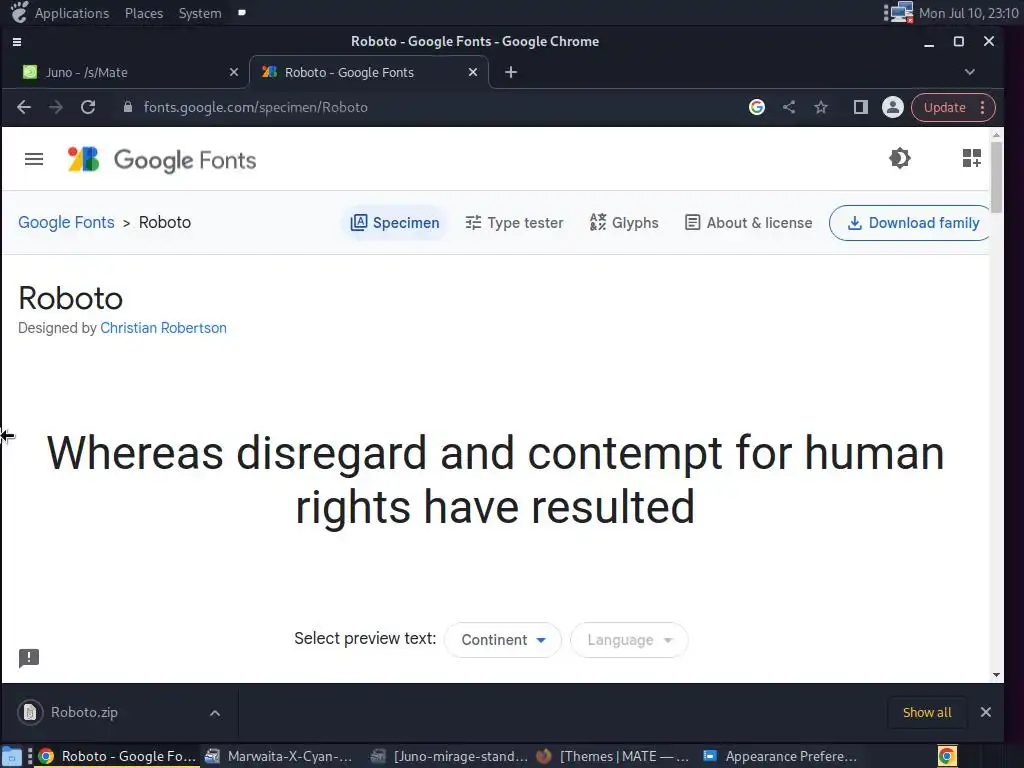View About & license section

click(748, 223)
